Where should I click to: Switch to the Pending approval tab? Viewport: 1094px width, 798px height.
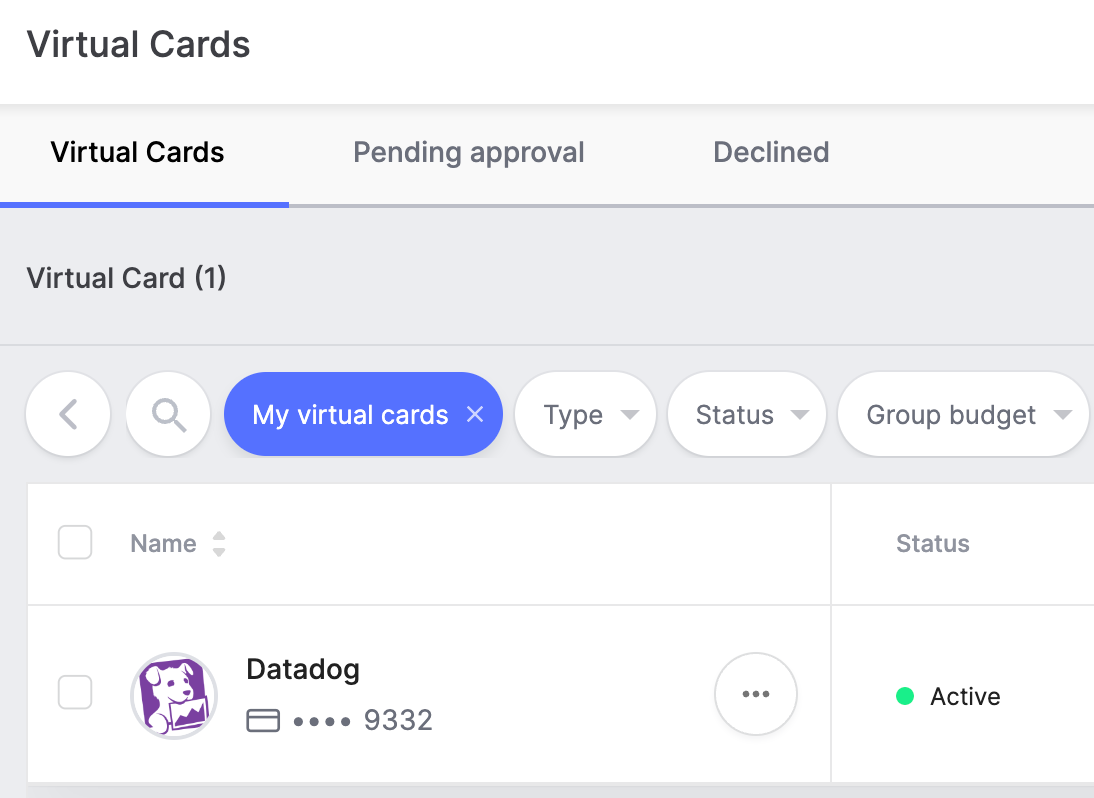click(468, 153)
